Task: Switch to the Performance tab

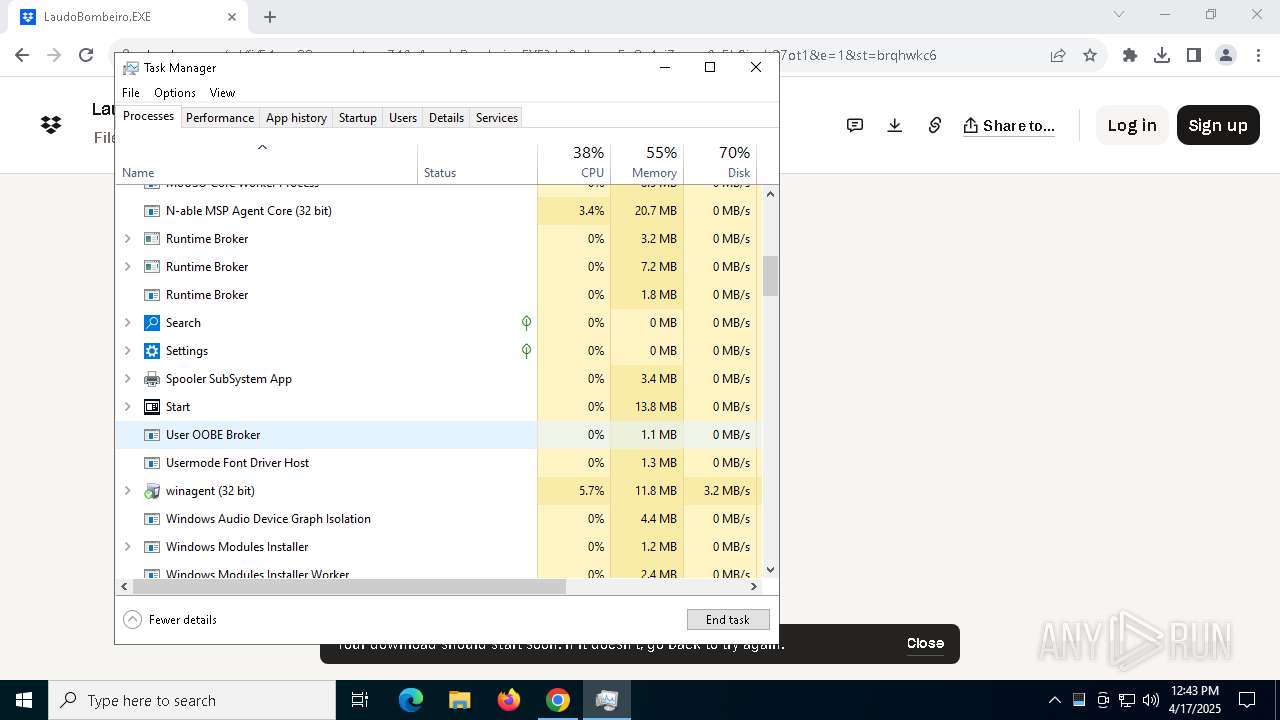Action: 220,117
